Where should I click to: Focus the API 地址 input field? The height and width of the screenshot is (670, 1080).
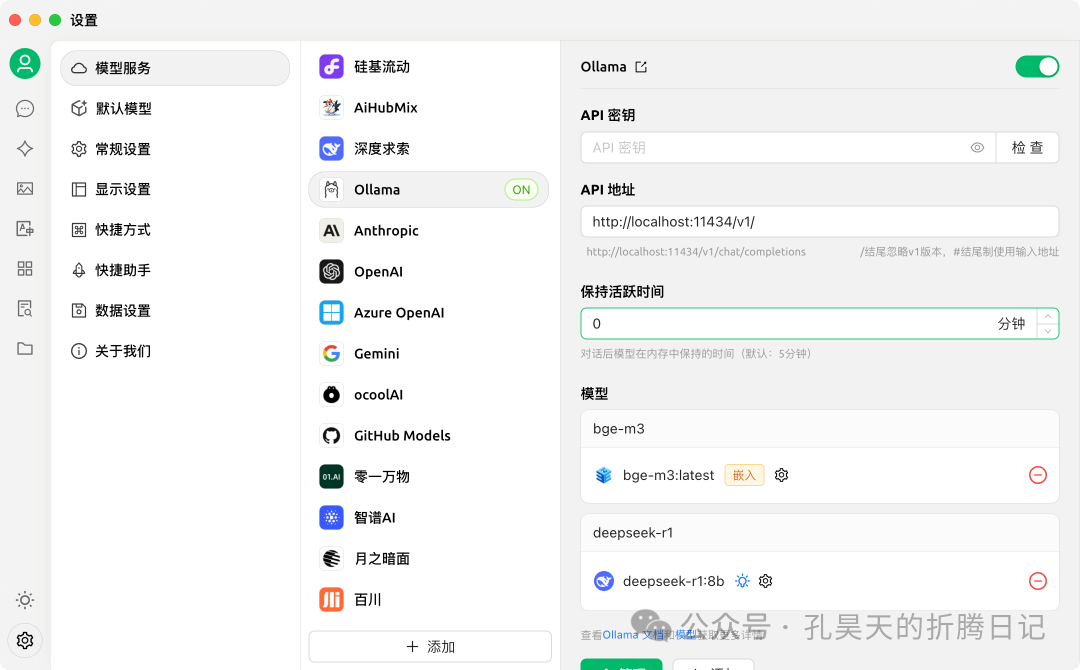[820, 222]
